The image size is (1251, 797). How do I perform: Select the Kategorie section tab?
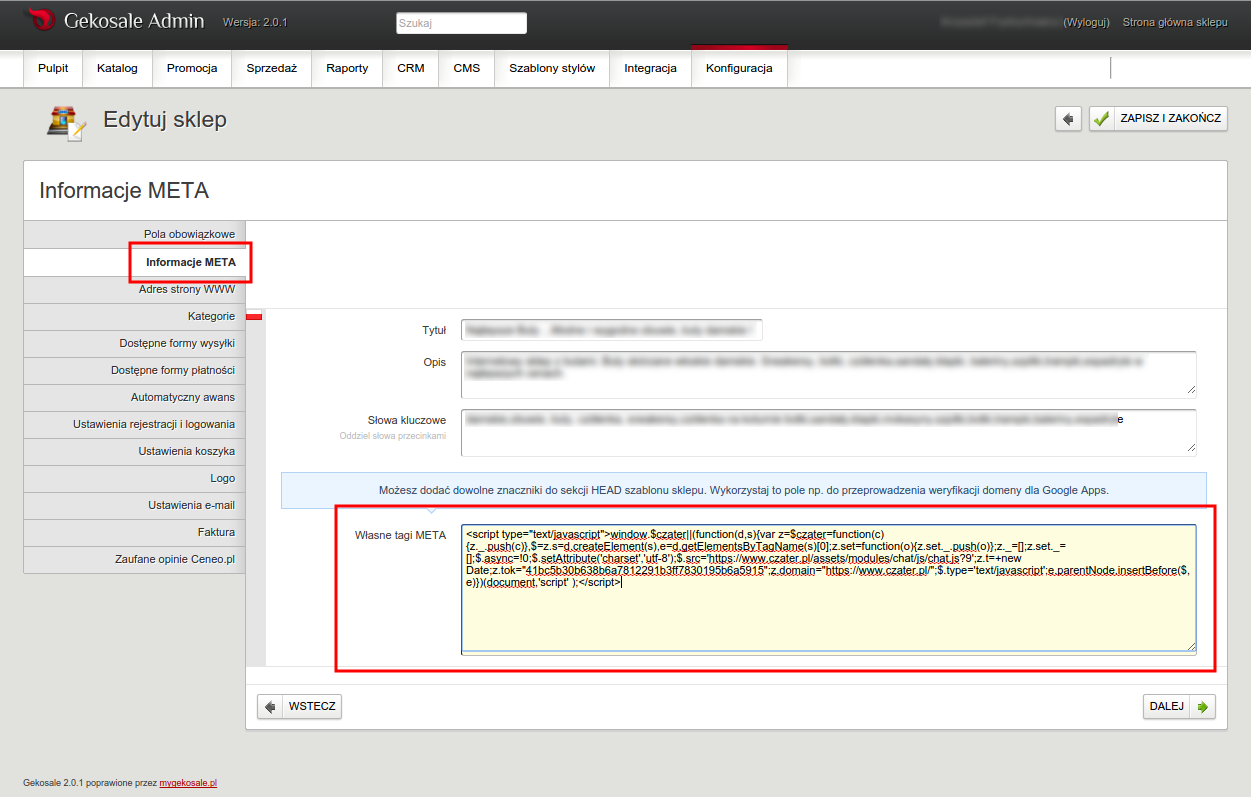(134, 316)
